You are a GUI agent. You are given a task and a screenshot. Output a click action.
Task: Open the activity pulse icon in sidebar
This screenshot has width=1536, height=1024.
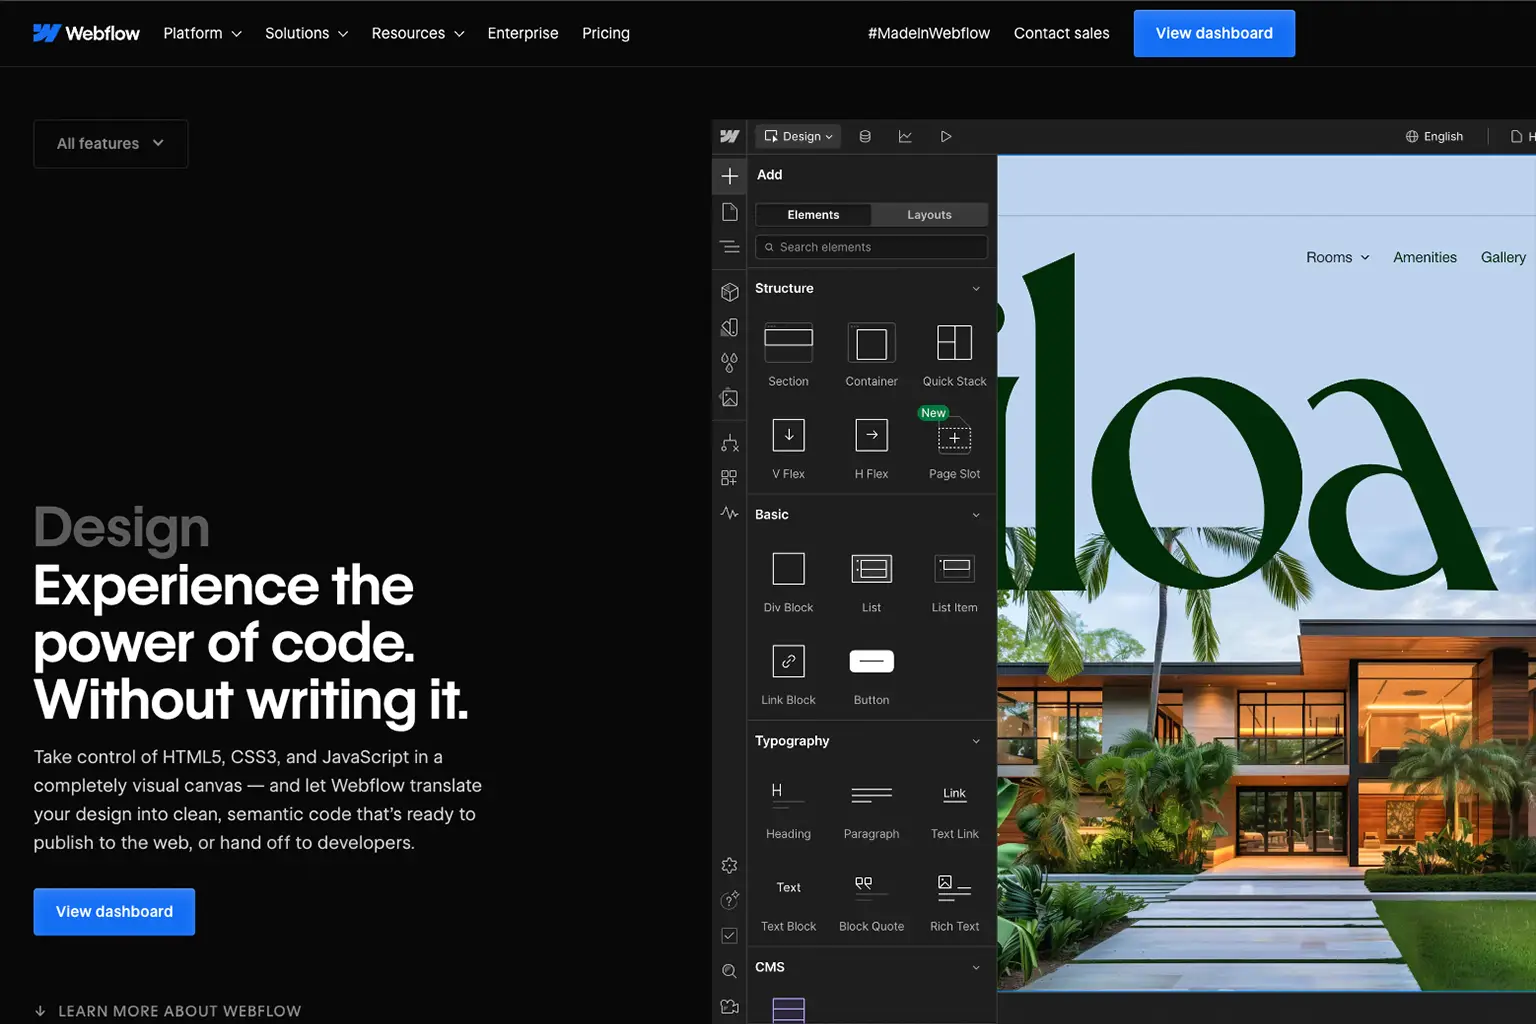[x=730, y=513]
